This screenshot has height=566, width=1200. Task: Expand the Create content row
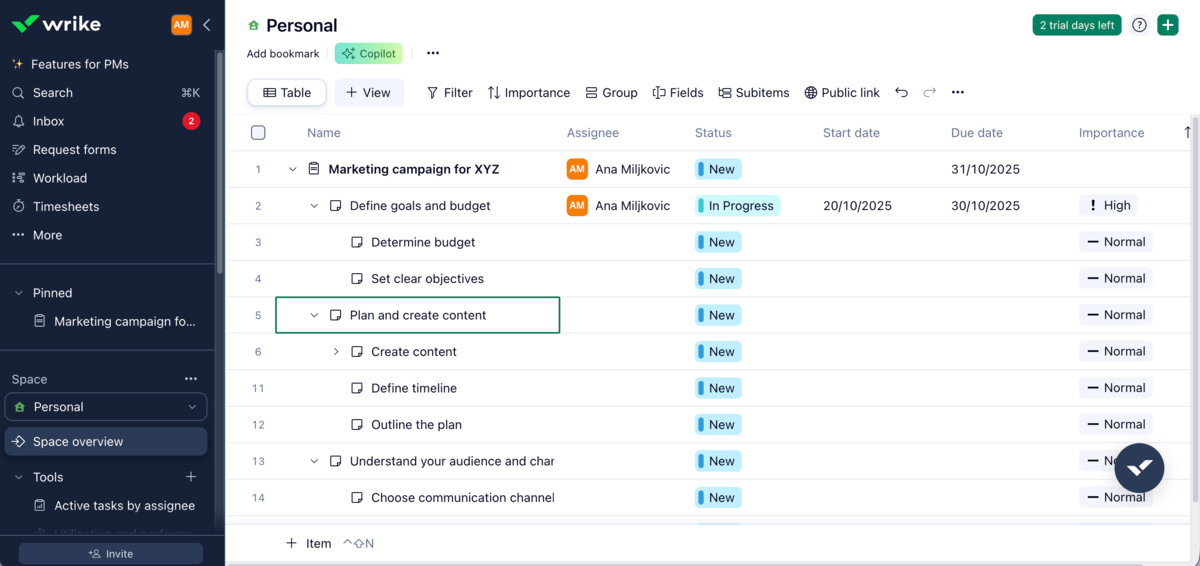click(x=336, y=352)
